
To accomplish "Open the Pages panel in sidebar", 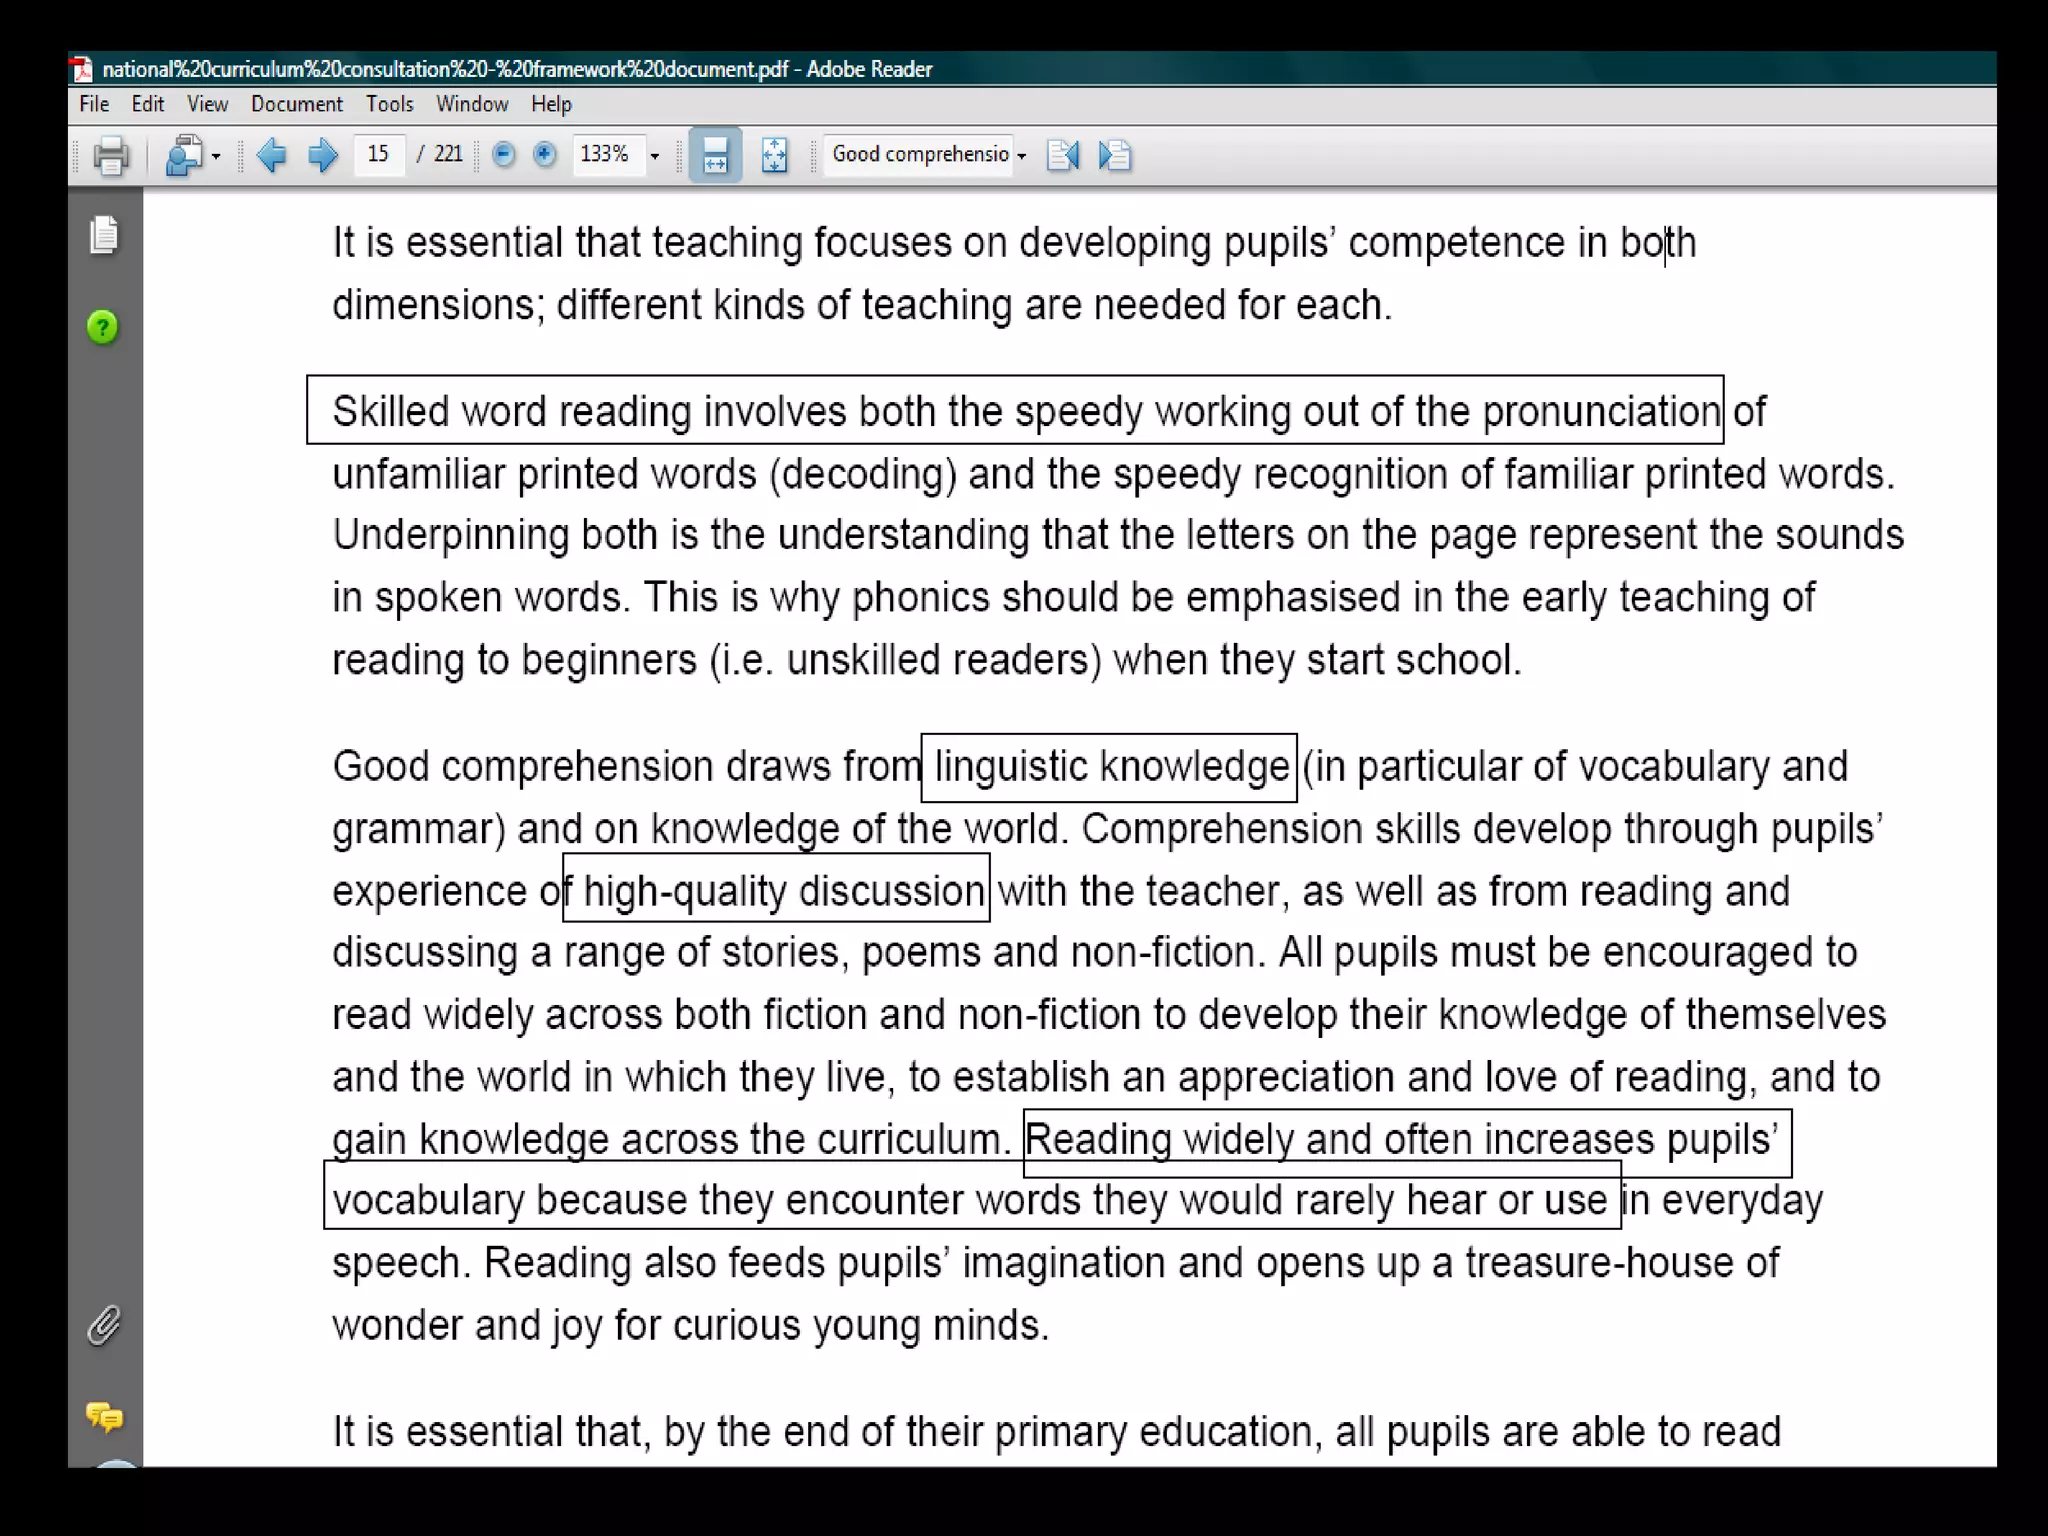I will pos(104,235).
